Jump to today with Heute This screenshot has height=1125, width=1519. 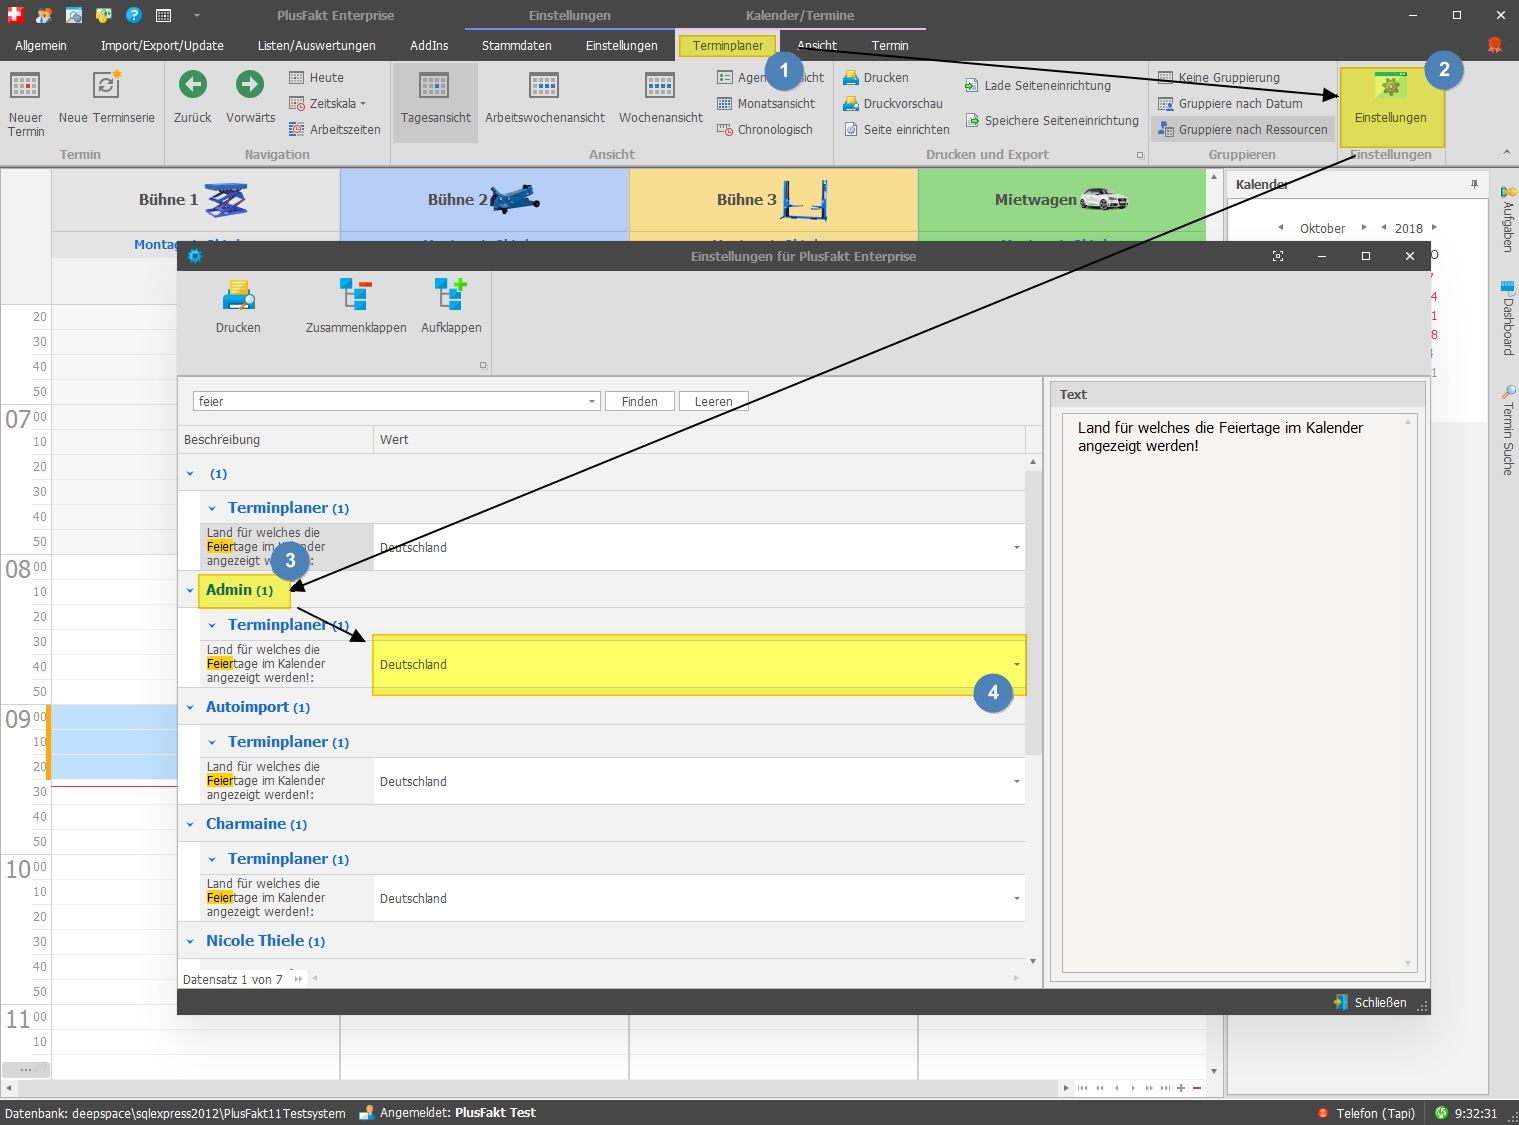click(317, 77)
